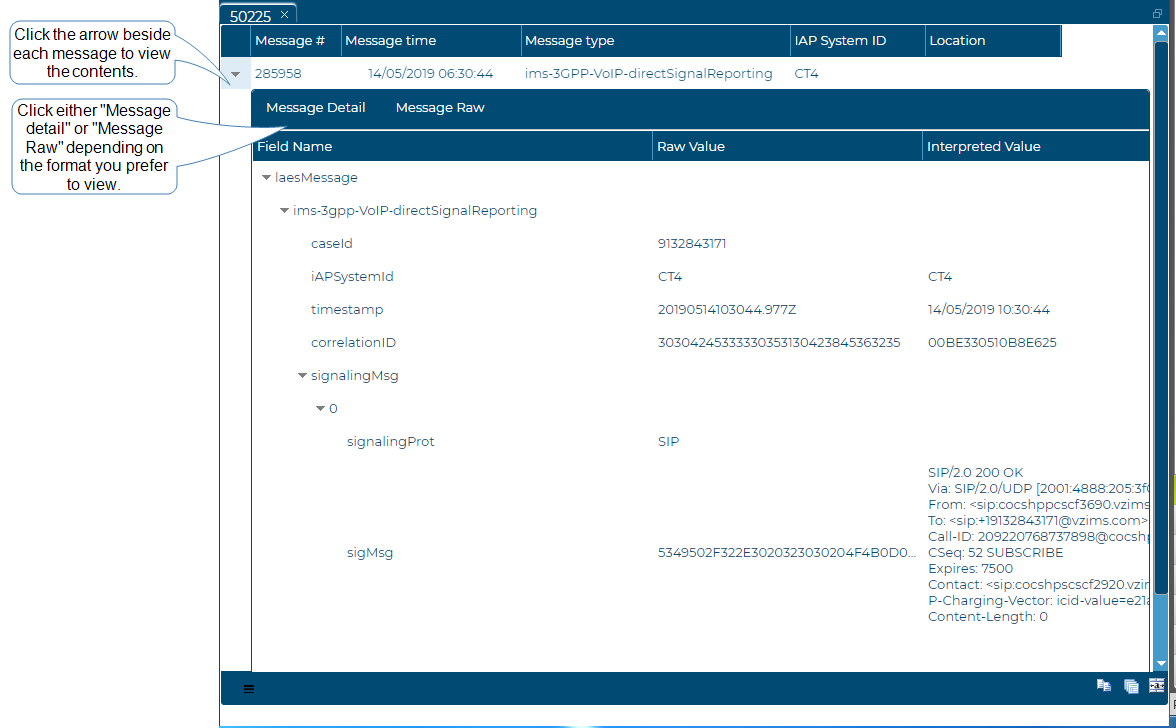Collapse the signalingMsg node
The height and width of the screenshot is (728, 1176).
tap(302, 376)
